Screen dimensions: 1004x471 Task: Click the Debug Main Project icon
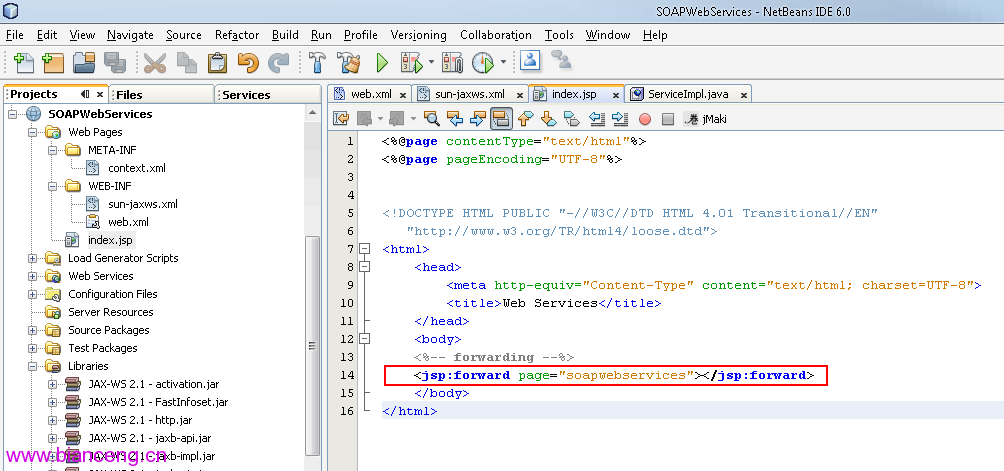point(412,63)
